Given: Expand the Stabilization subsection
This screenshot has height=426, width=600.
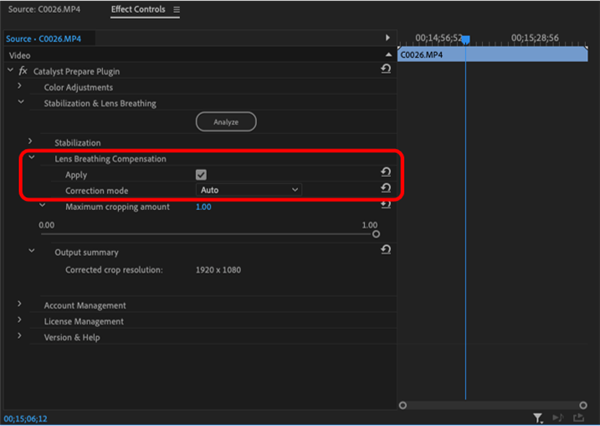Looking at the screenshot, I should point(31,142).
